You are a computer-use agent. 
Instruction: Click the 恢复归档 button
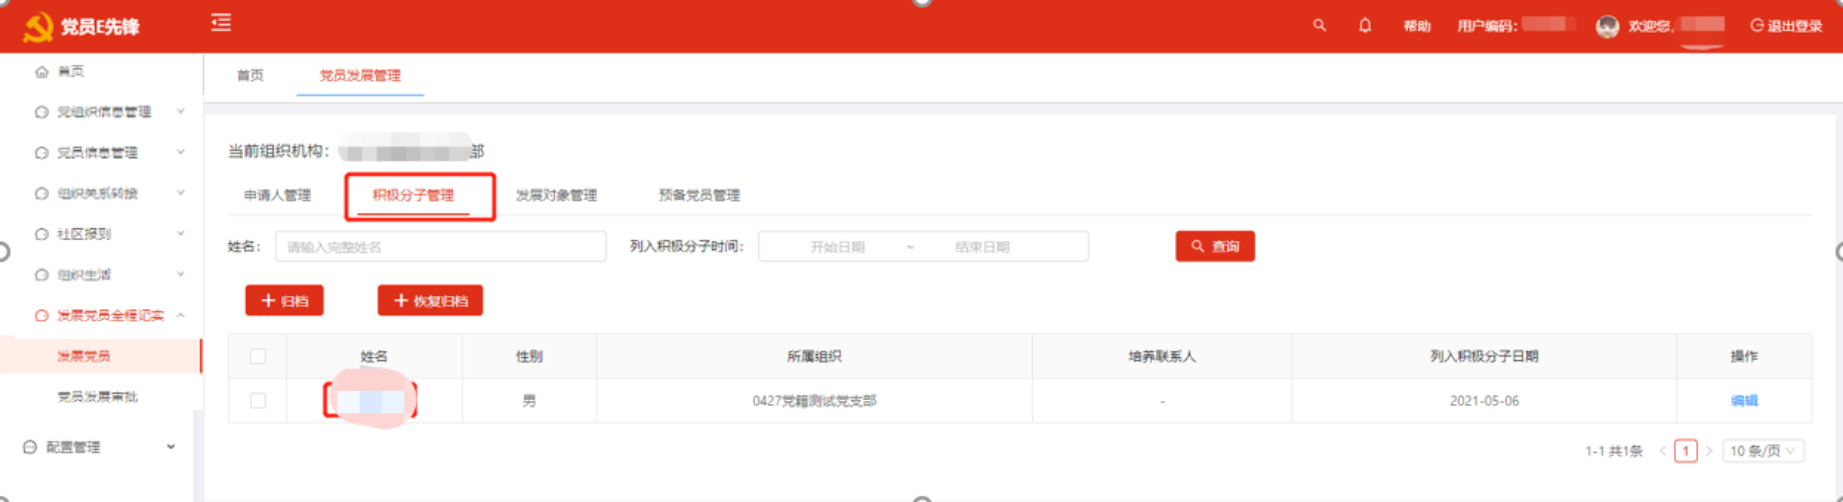430,301
